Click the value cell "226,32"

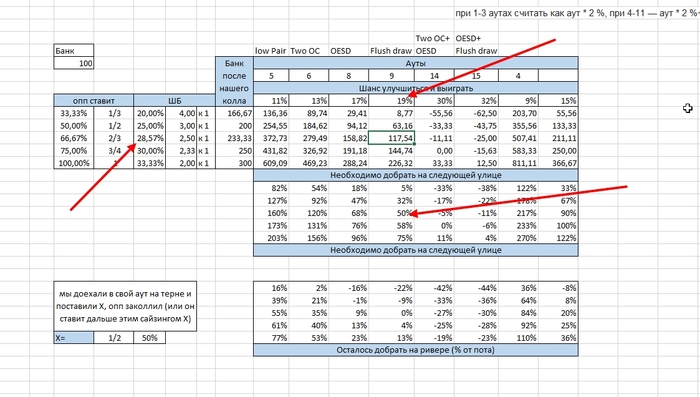[x=392, y=163]
